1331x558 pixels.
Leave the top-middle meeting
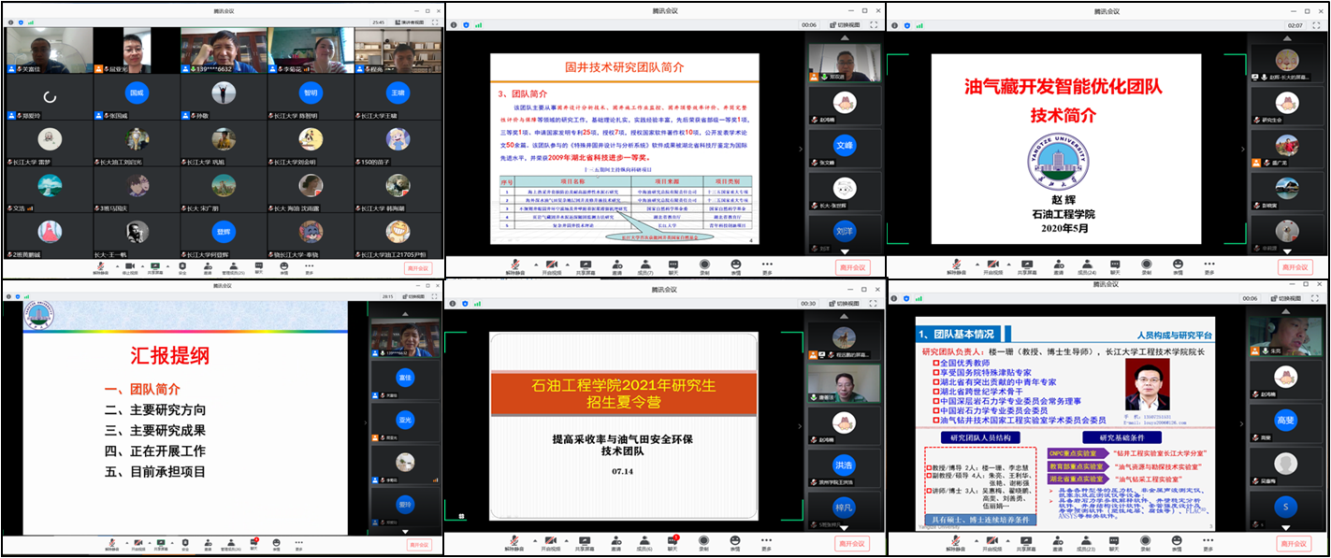point(853,267)
